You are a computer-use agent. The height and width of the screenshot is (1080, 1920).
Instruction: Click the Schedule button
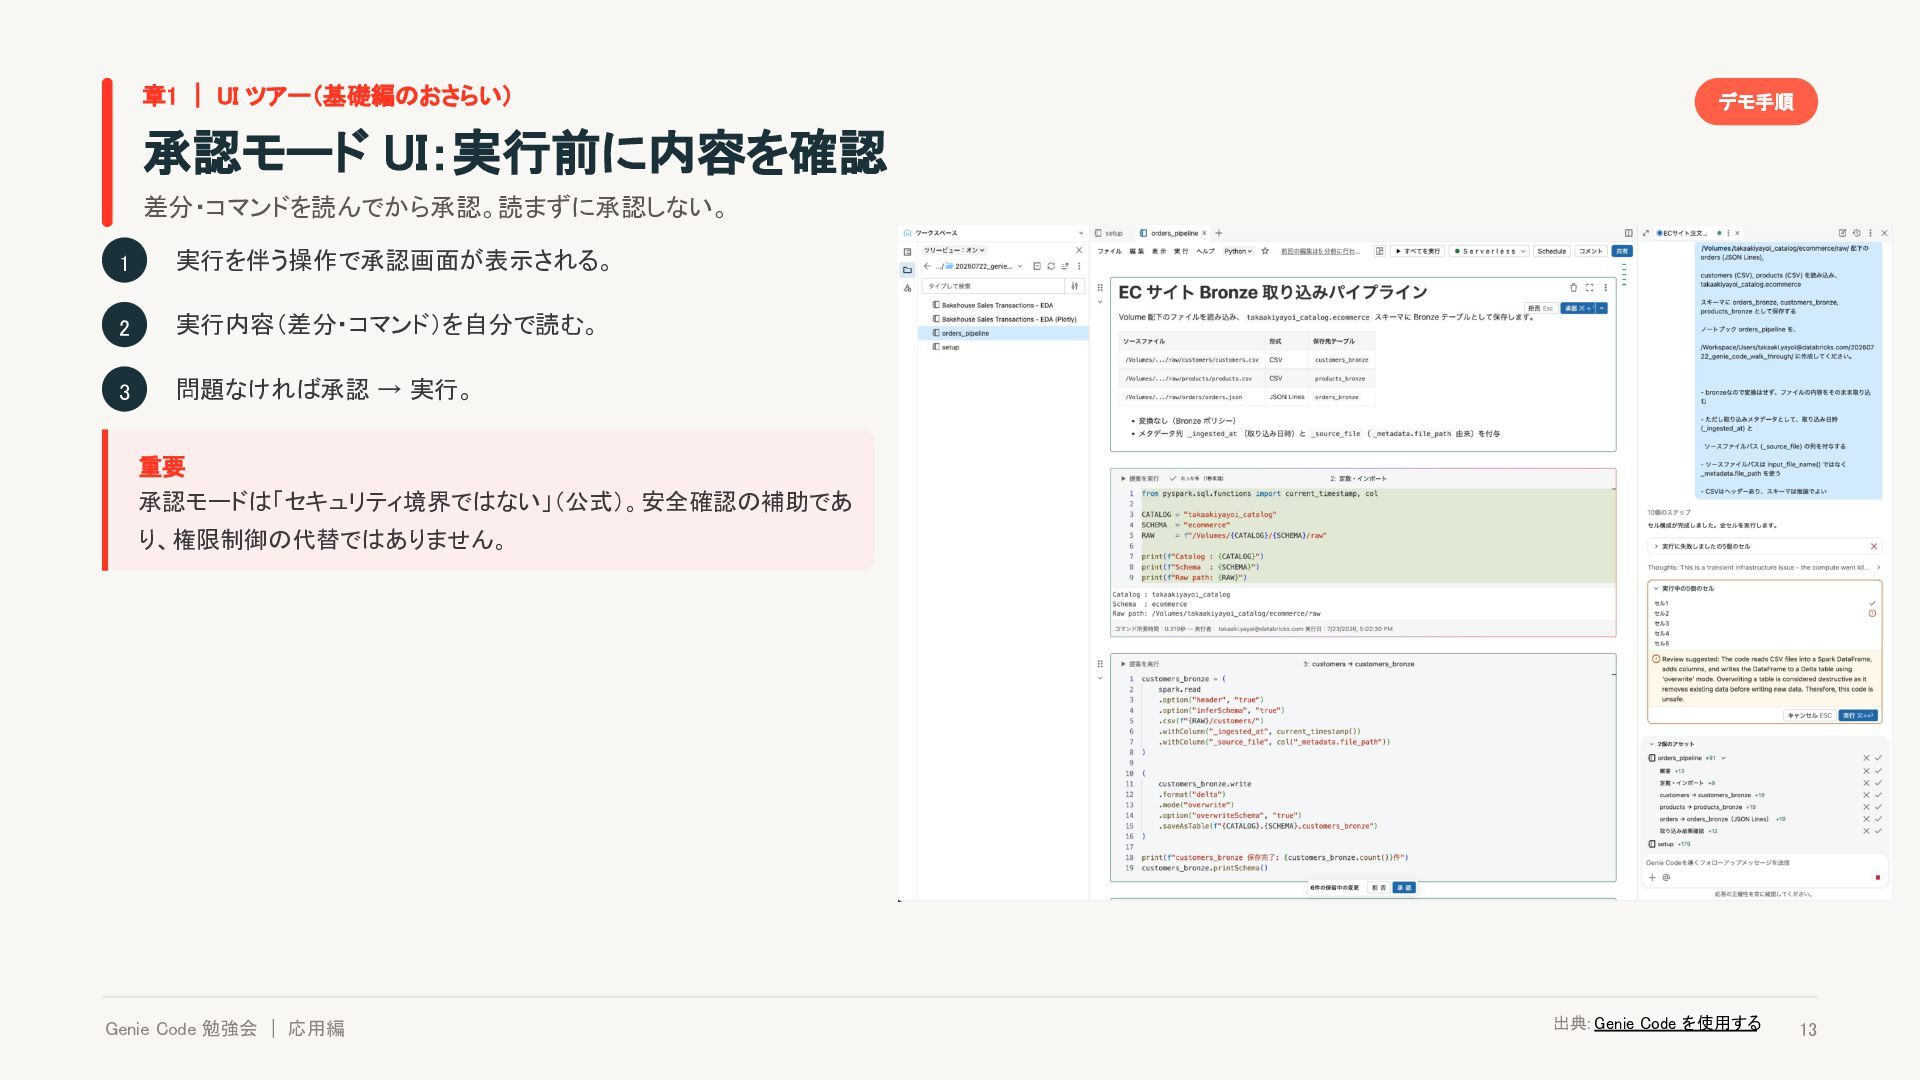coord(1552,251)
